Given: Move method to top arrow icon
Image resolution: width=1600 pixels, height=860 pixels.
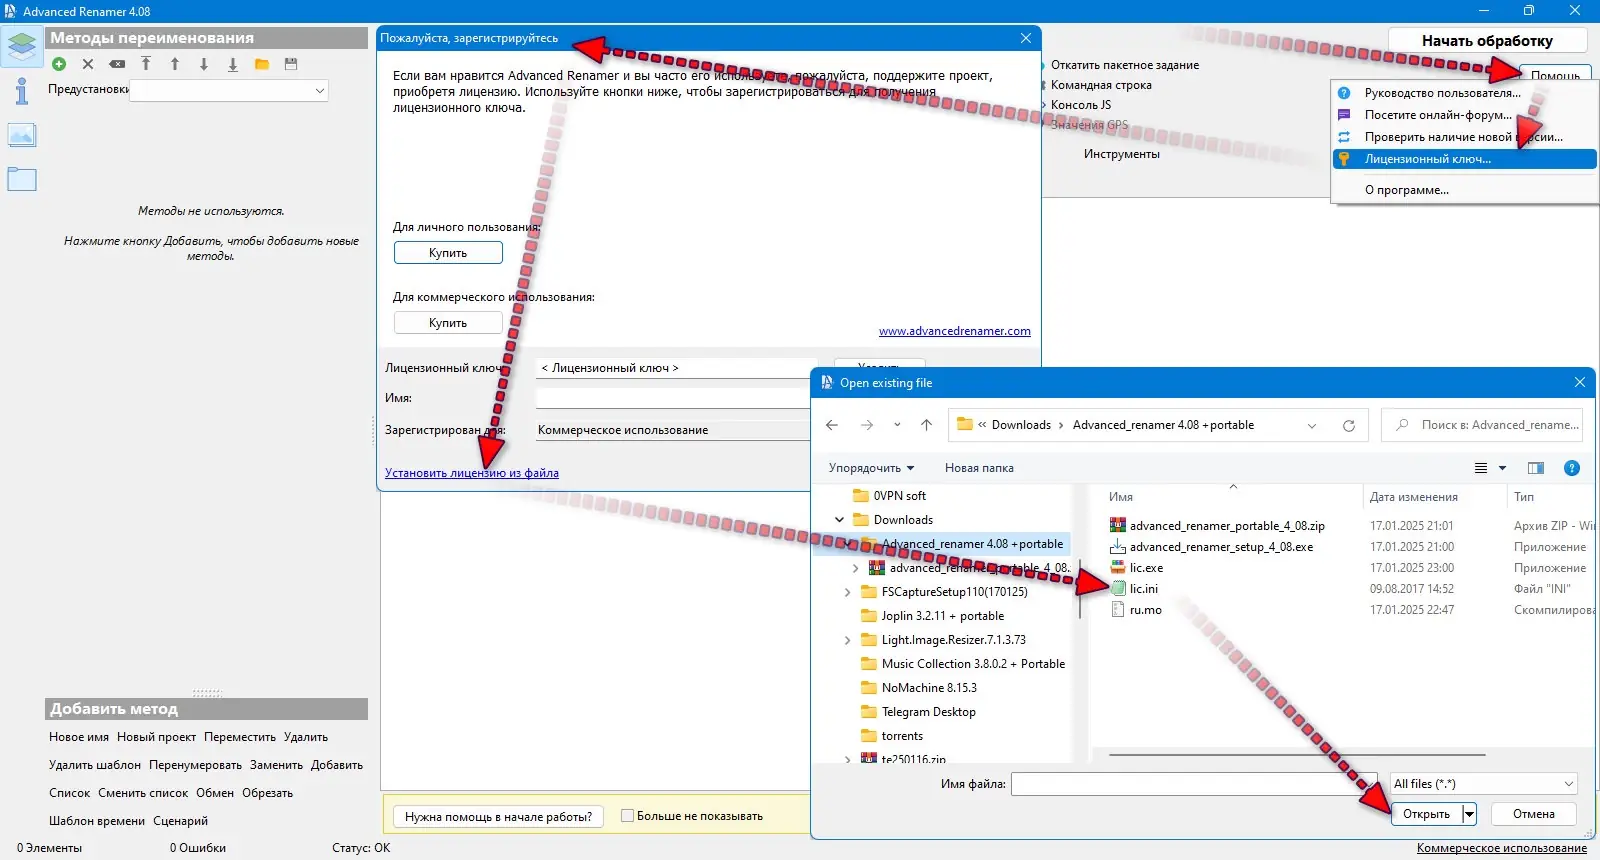Looking at the screenshot, I should tap(146, 64).
